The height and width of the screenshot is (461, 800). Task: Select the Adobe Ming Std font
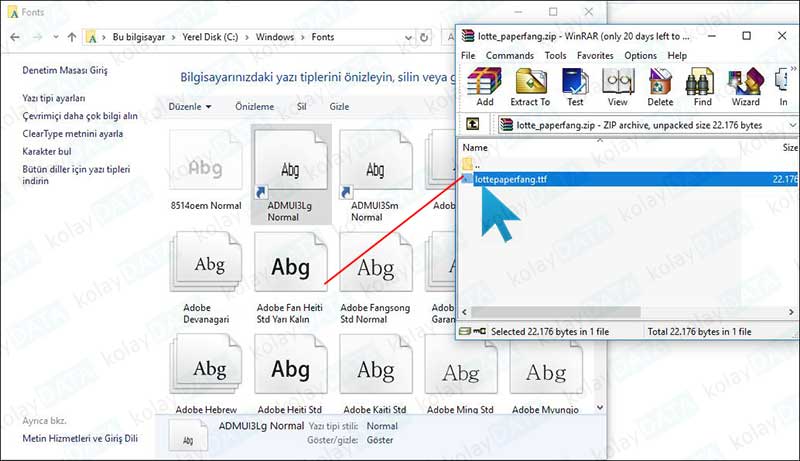460,374
